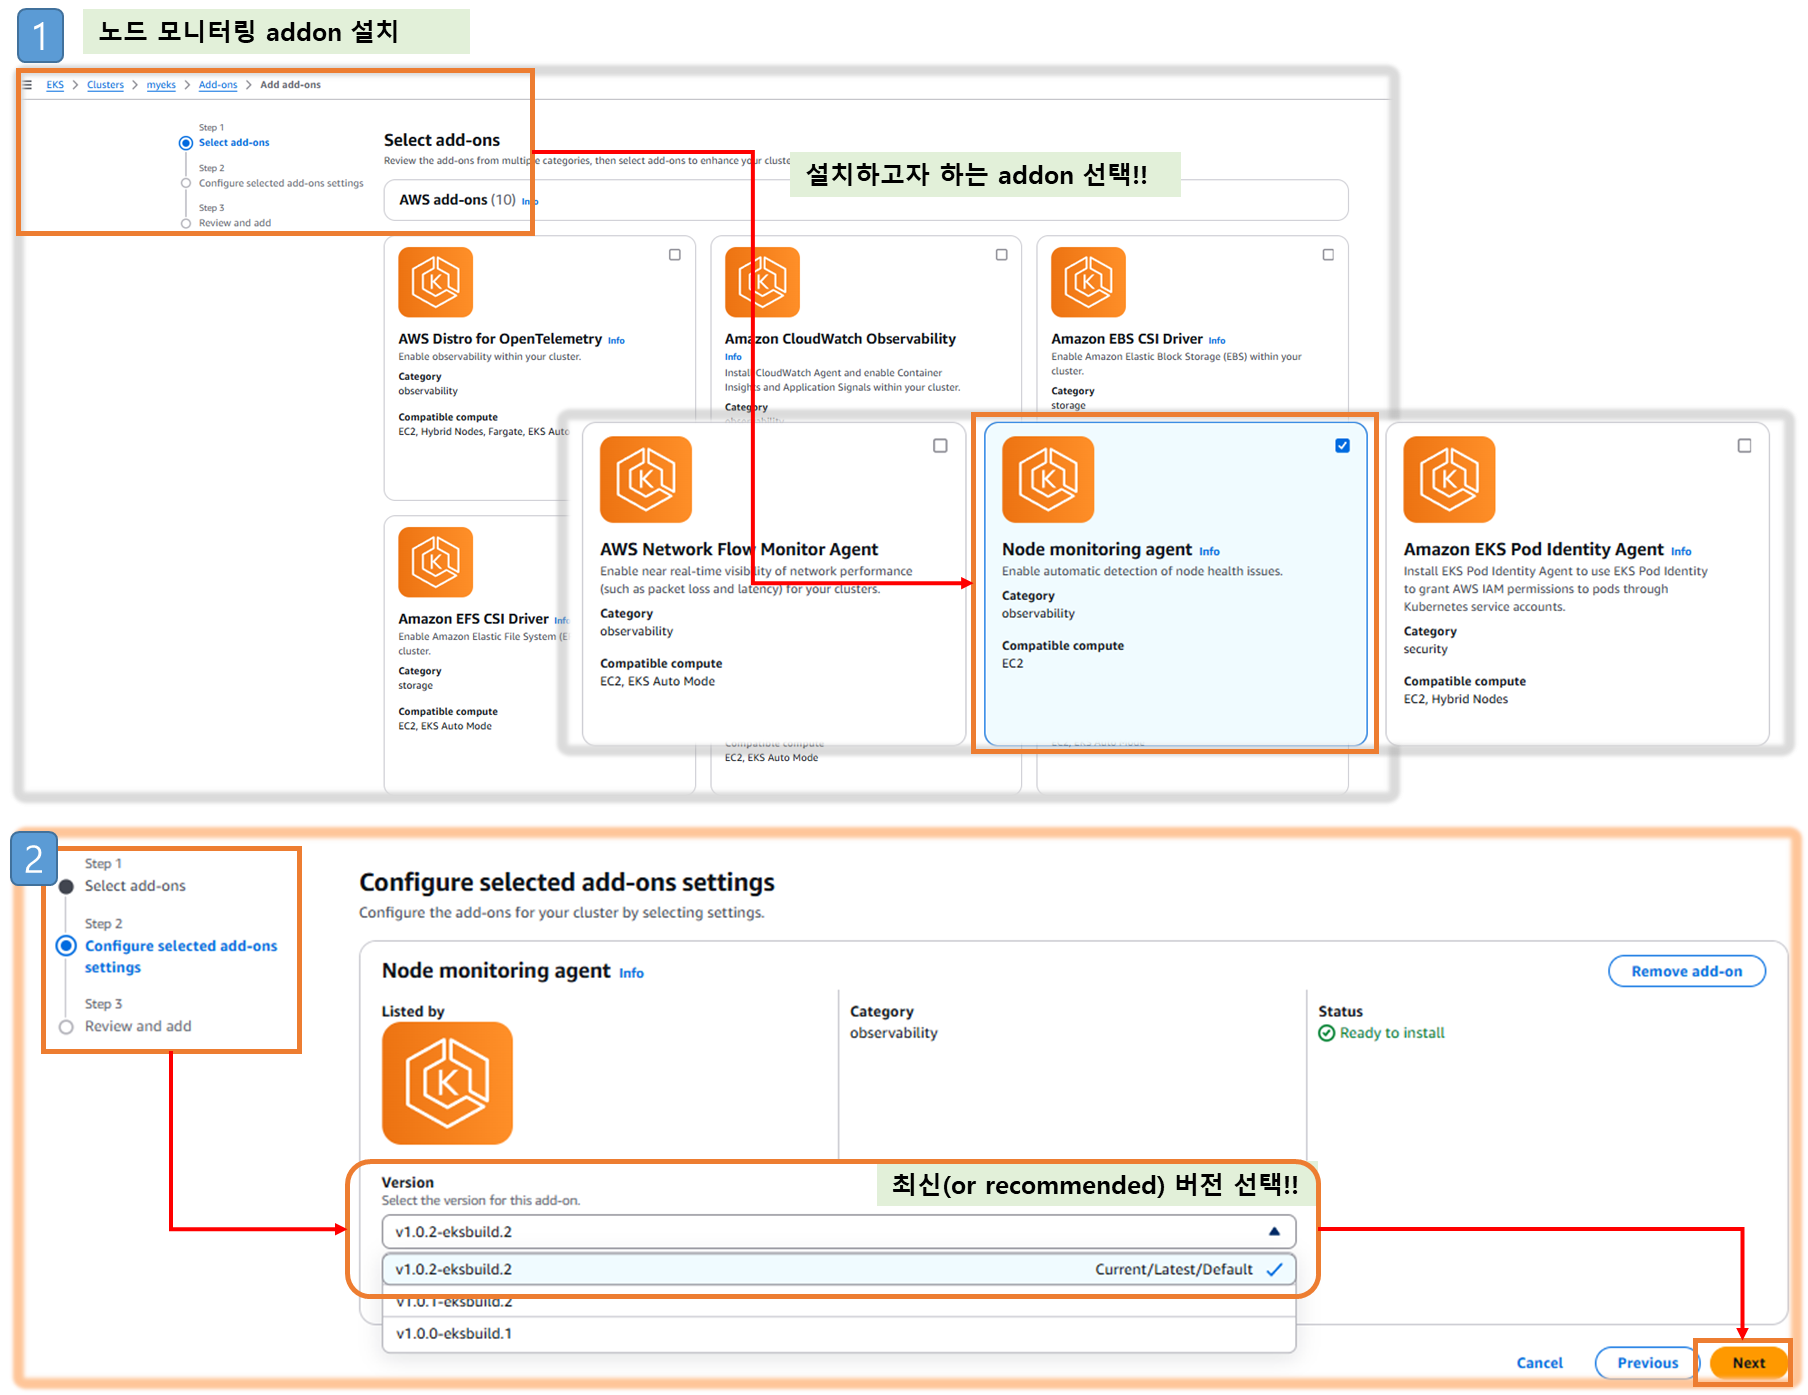The width and height of the screenshot is (1808, 1395).
Task: Check the Amazon CloudWatch Observability checkbox
Action: point(1001,255)
